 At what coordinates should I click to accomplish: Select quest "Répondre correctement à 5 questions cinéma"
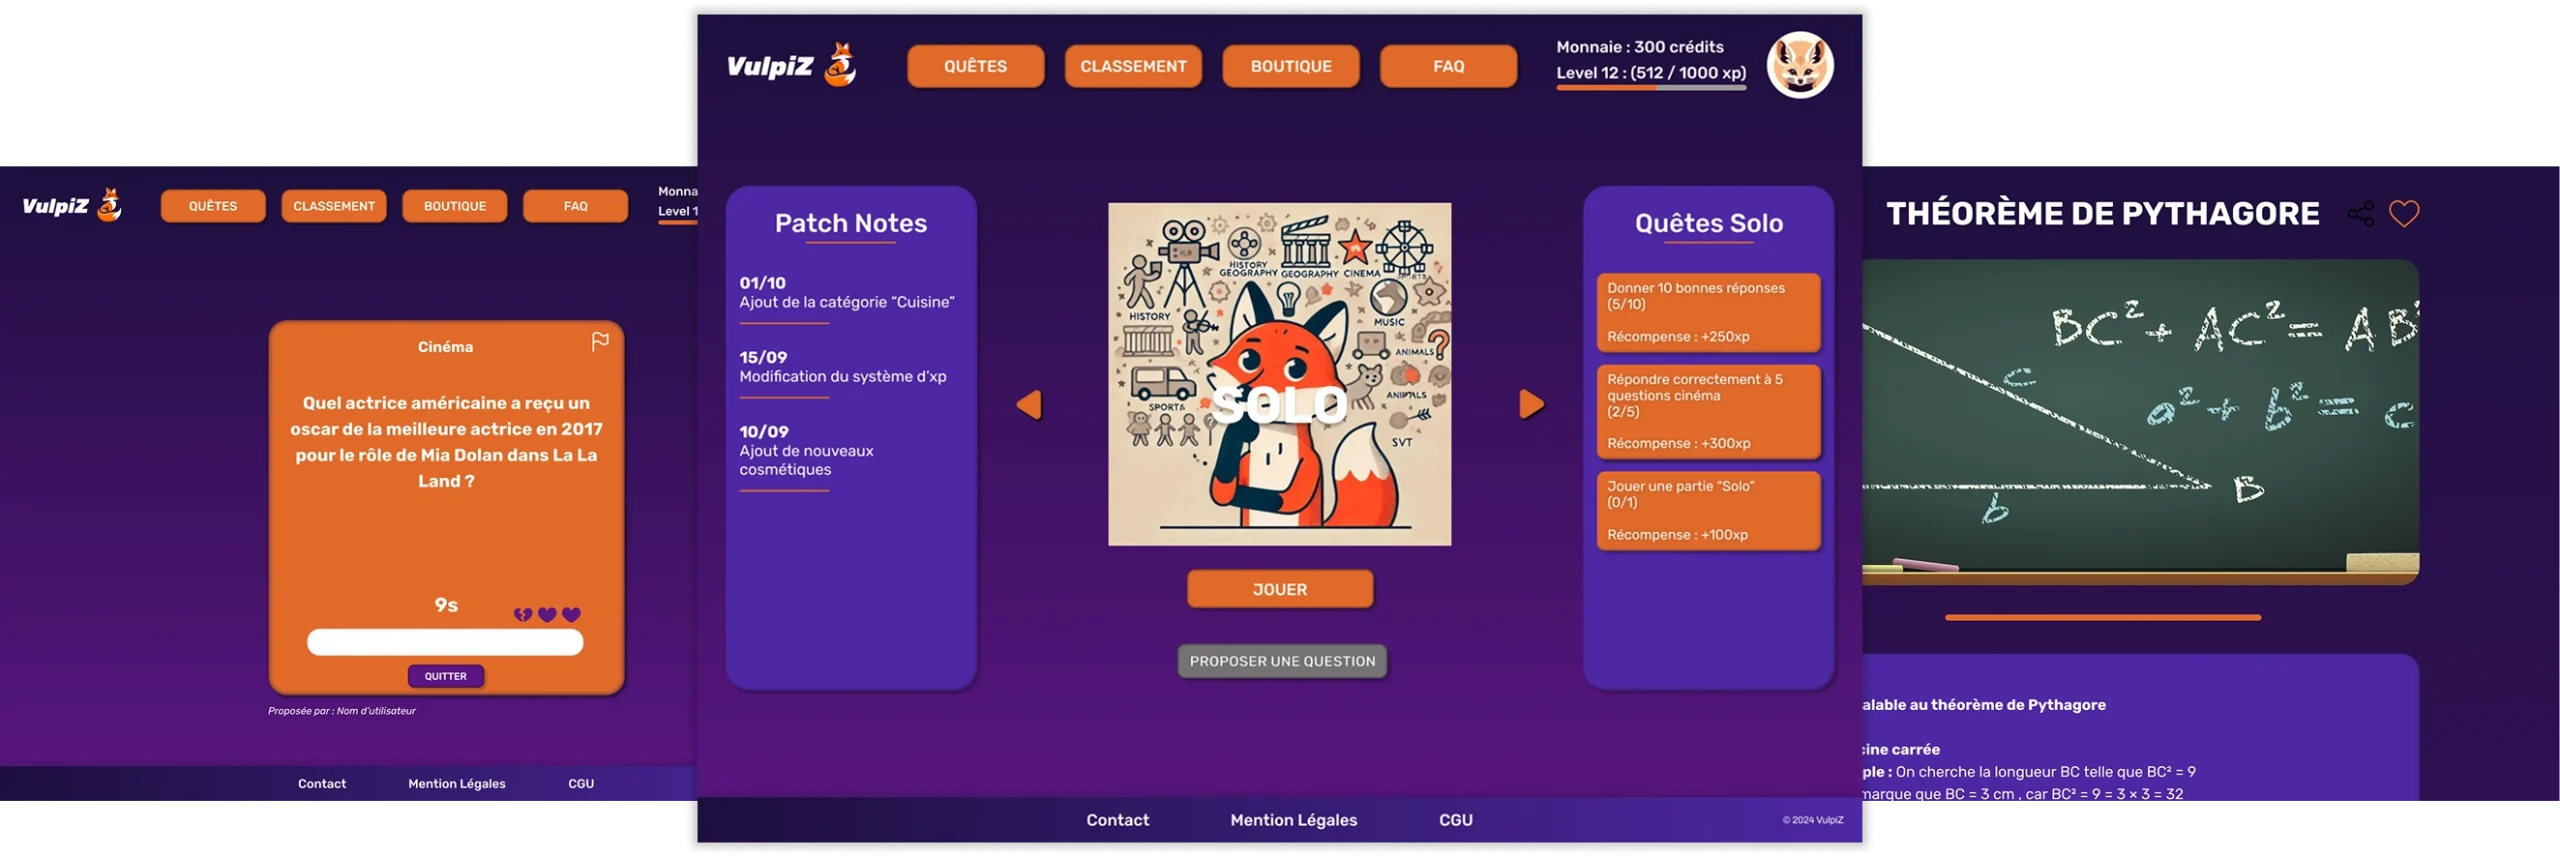tap(1708, 411)
